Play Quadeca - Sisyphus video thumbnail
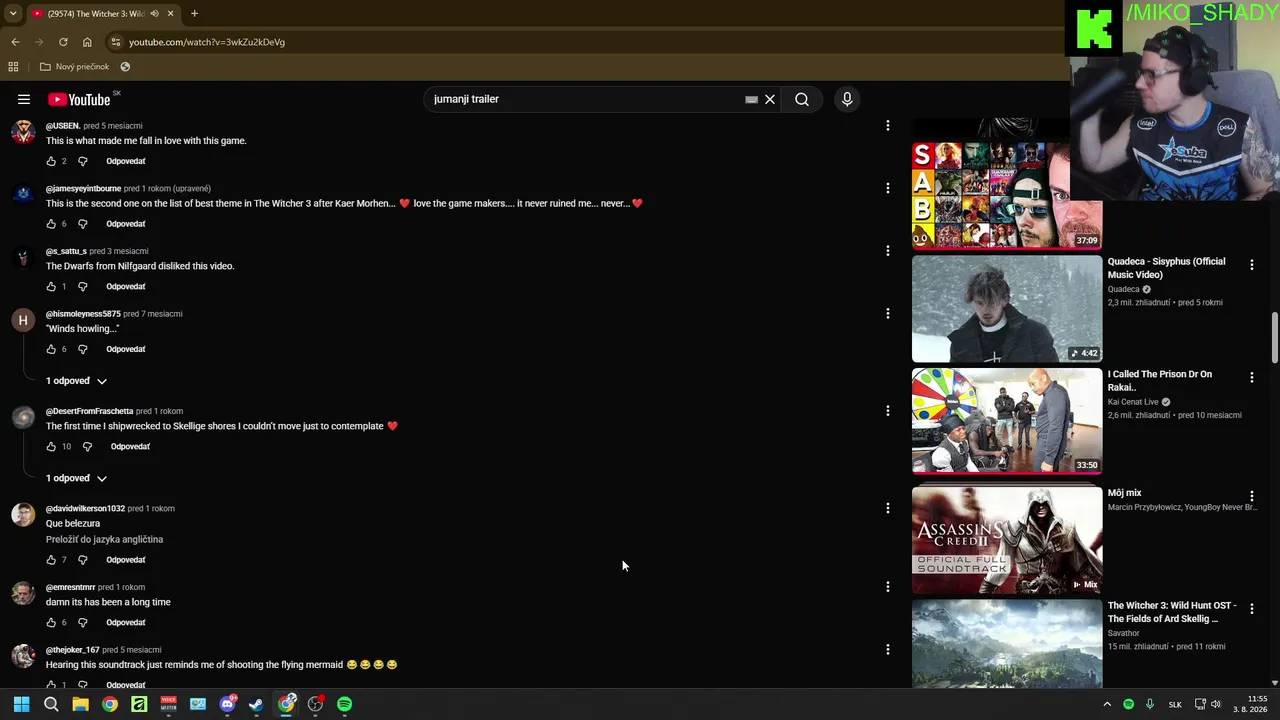 (1007, 309)
